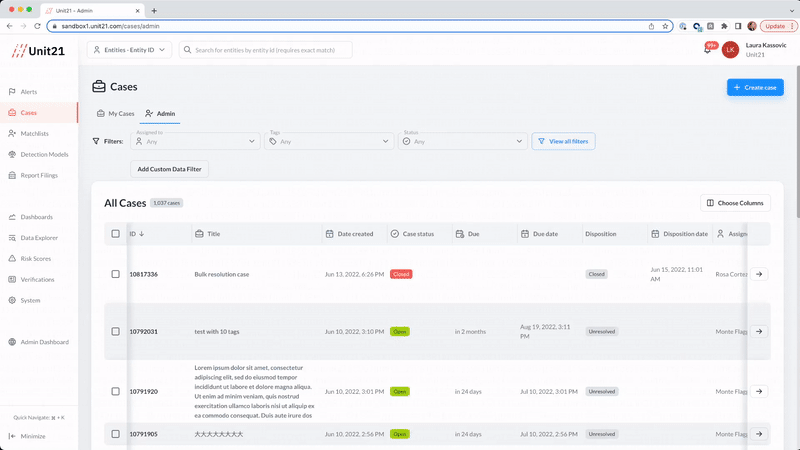
Task: Click the search magnifier icon
Action: [188, 50]
